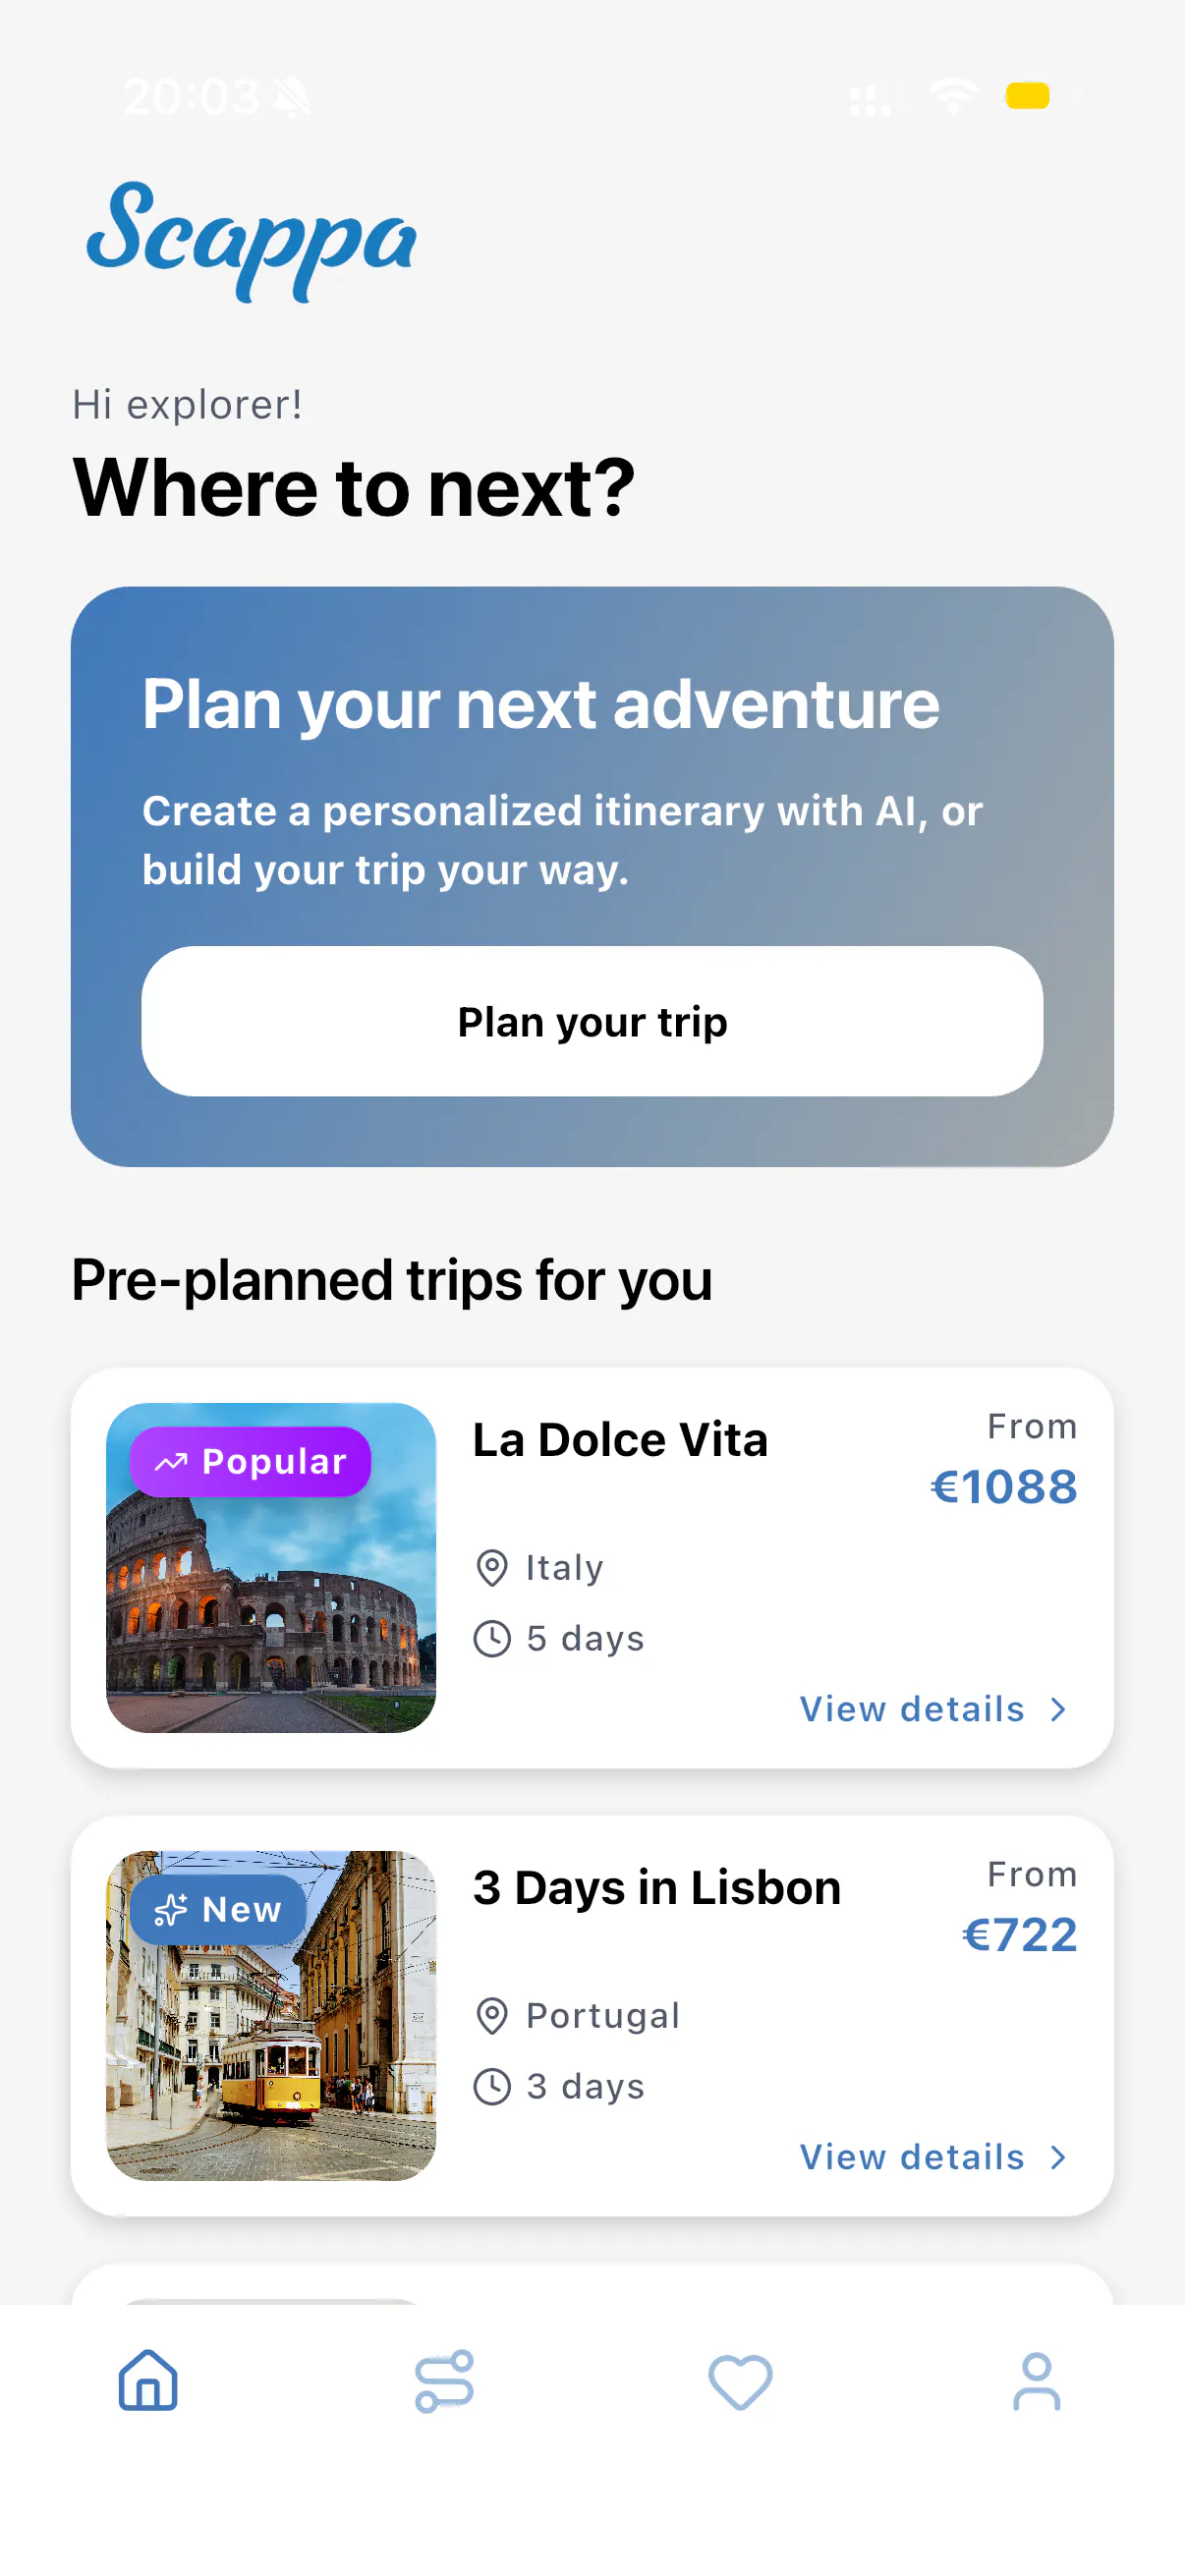This screenshot has height=2576, width=1185.
Task: Open the Lisbon tram thumbnail
Action: [271, 2015]
